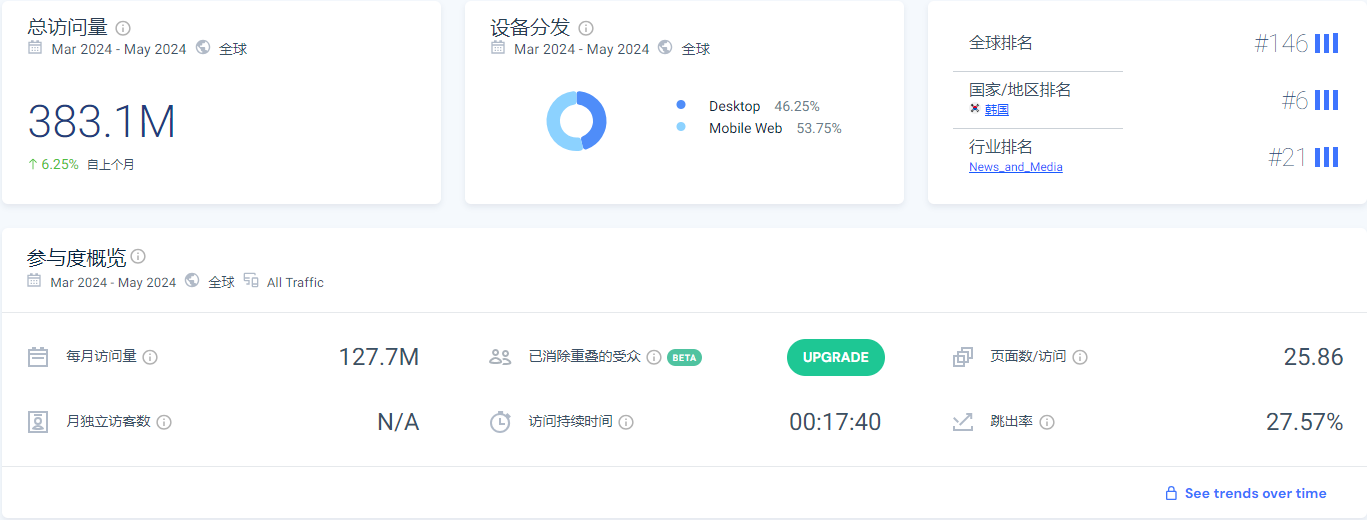This screenshot has height=520, width=1367.
Task: Click the #6 country rank value
Action: coord(1295,100)
